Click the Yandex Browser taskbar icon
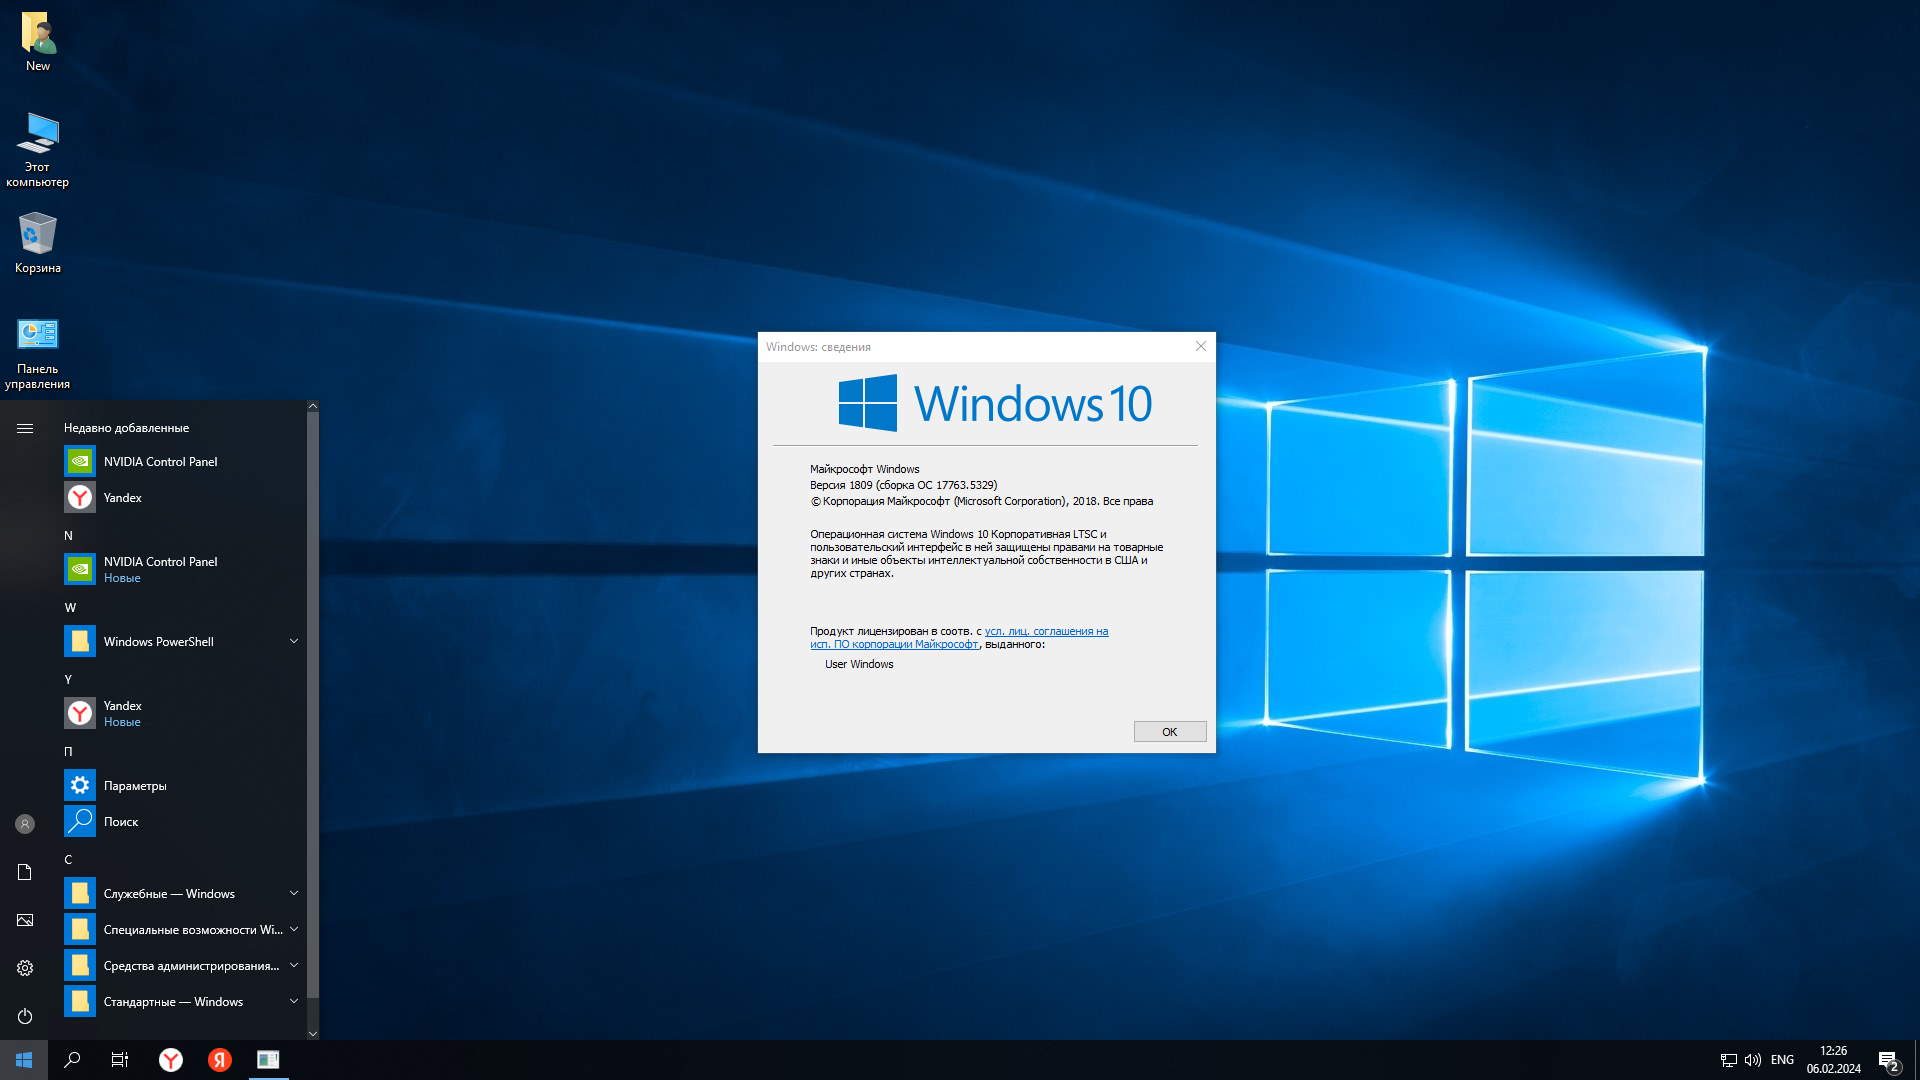Image resolution: width=1920 pixels, height=1080 pixels. tap(171, 1060)
